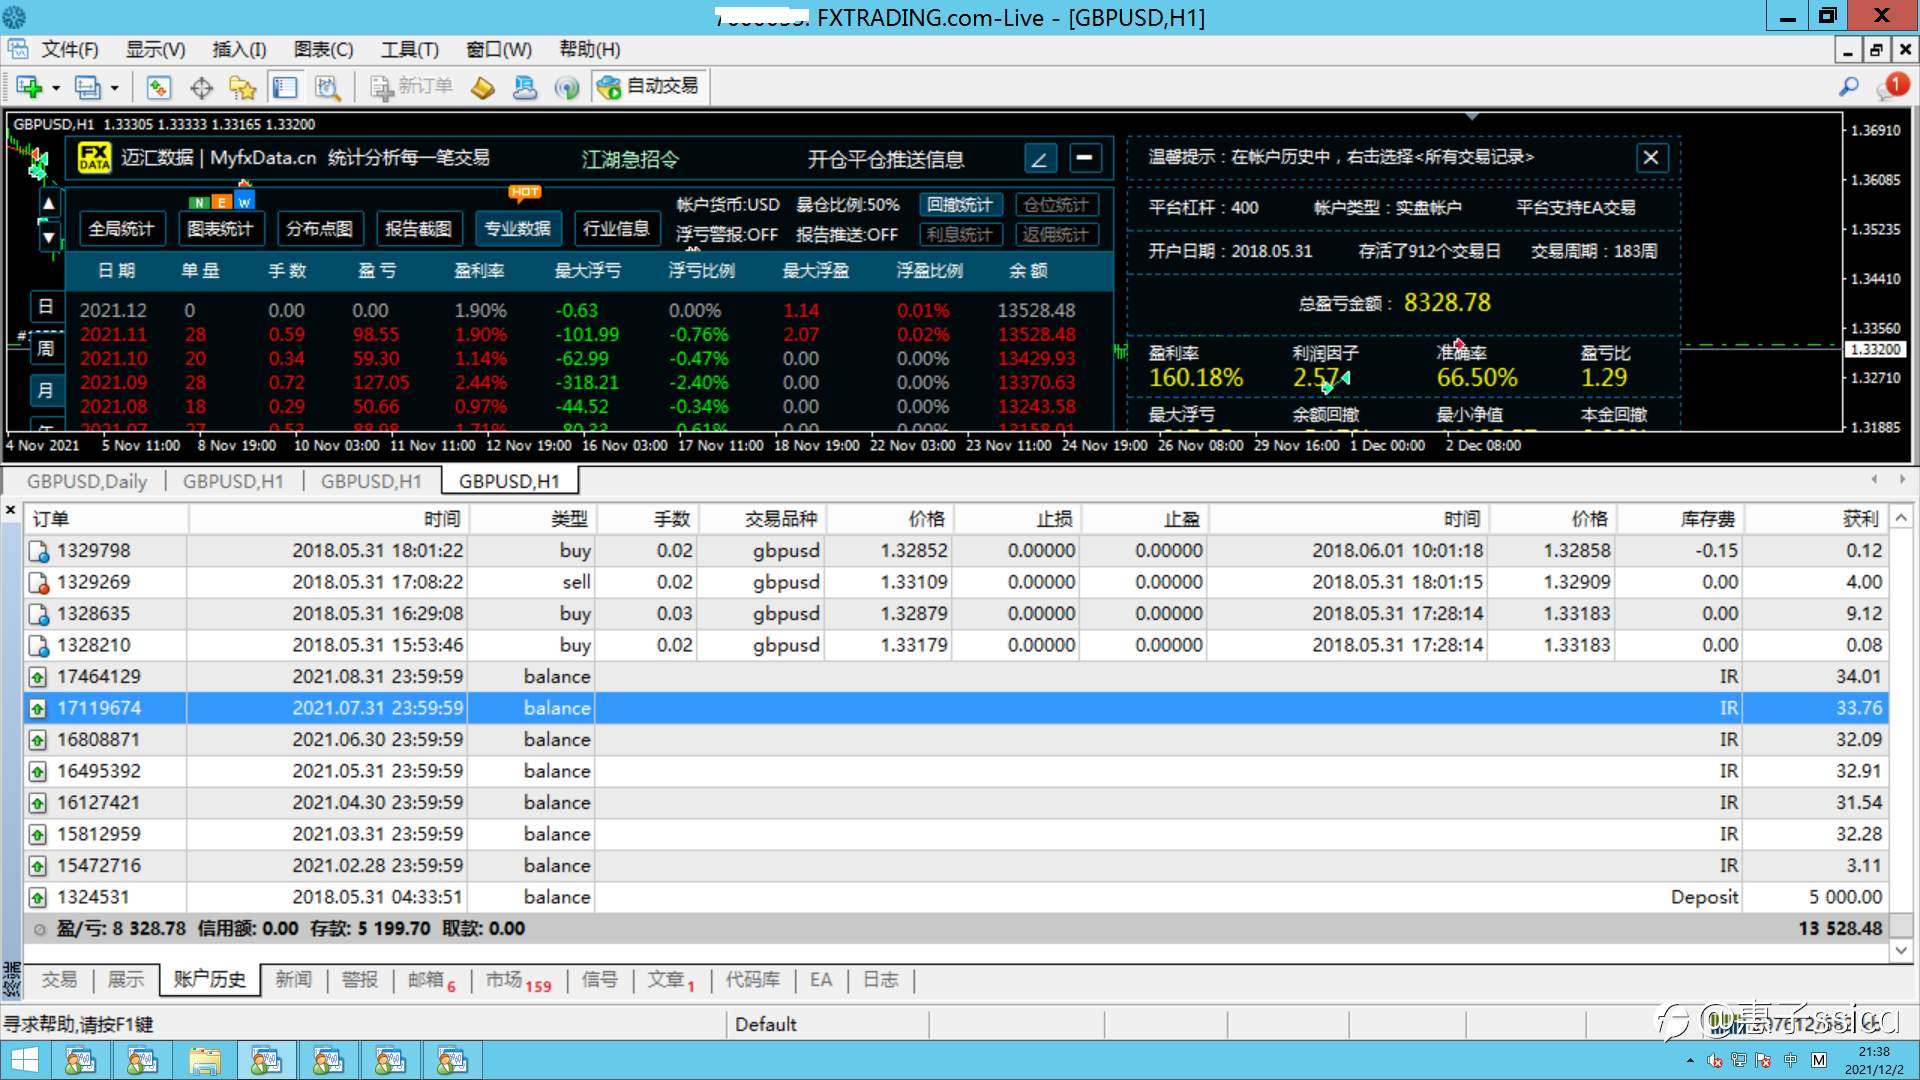The height and width of the screenshot is (1080, 1920).
Task: Click the 专业数据 button
Action: [x=517, y=229]
